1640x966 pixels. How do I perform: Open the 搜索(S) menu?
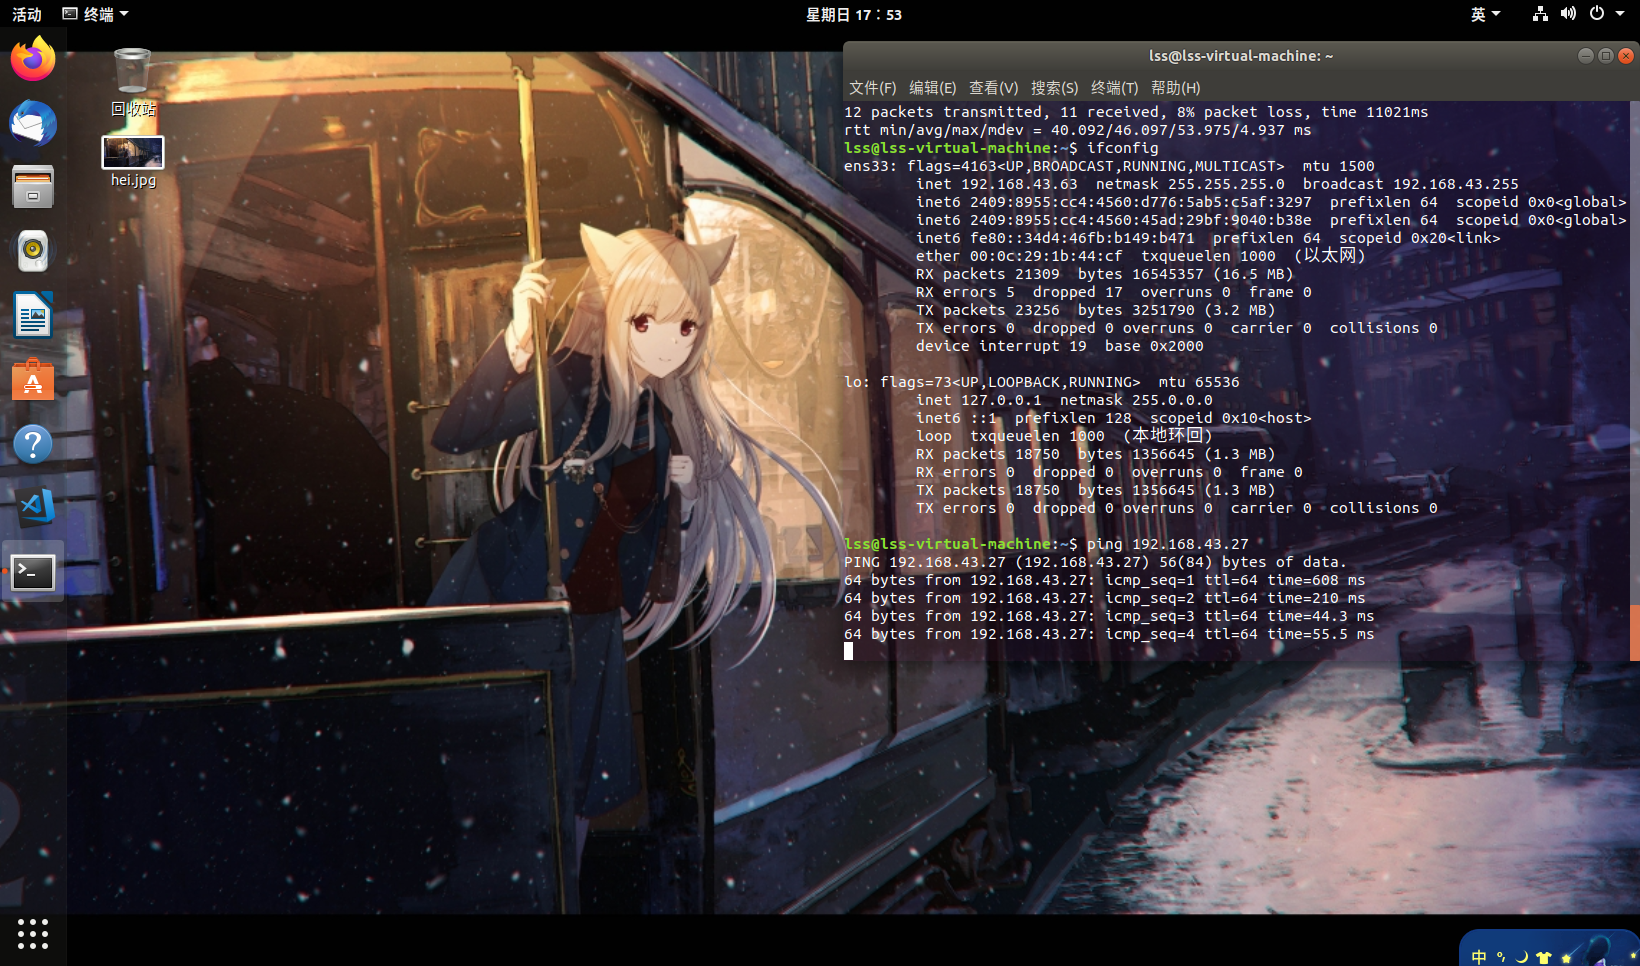click(x=1055, y=88)
